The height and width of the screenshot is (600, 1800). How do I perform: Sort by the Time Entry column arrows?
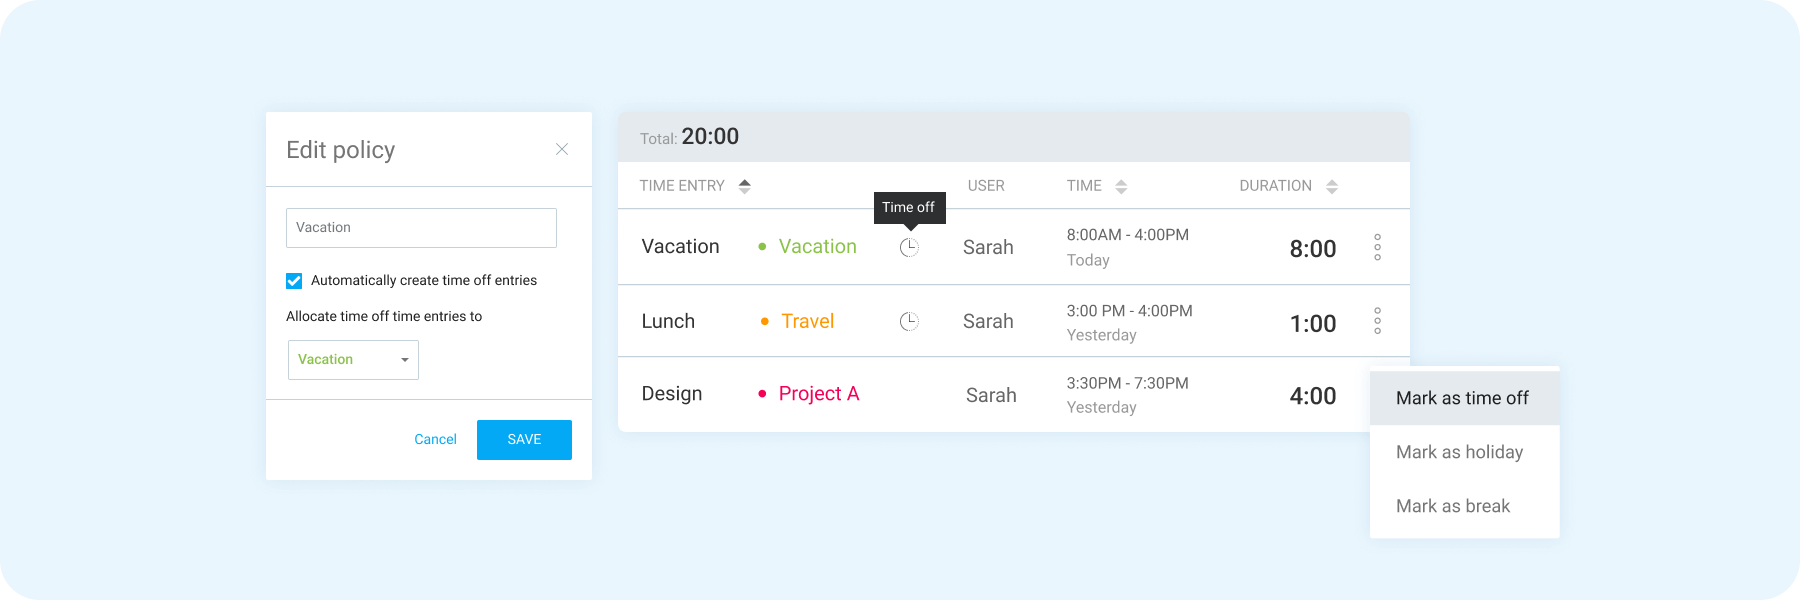pyautogui.click(x=744, y=186)
